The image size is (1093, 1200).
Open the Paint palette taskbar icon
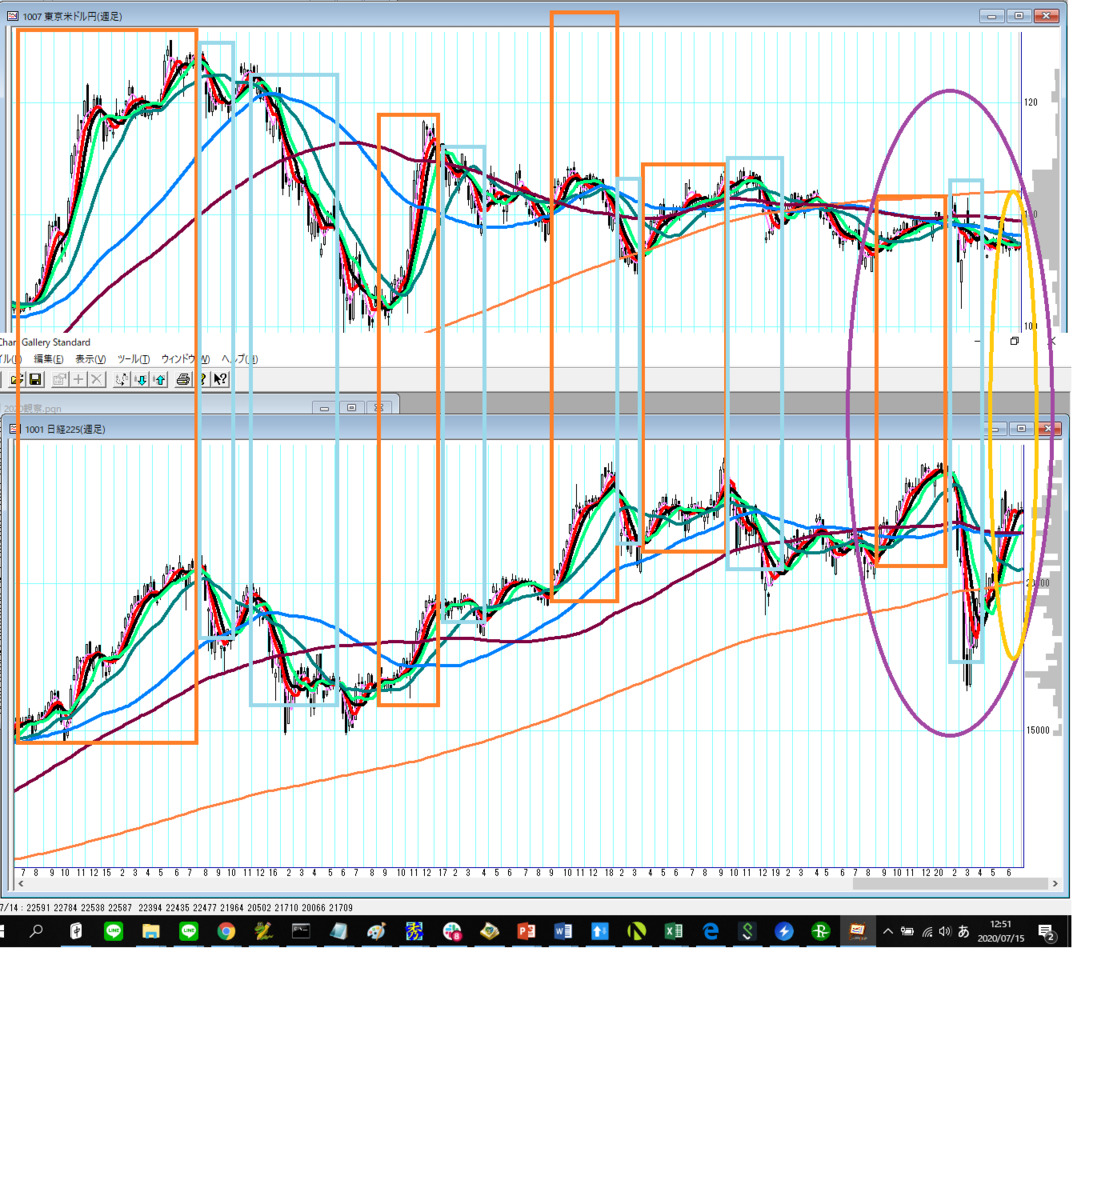click(376, 932)
